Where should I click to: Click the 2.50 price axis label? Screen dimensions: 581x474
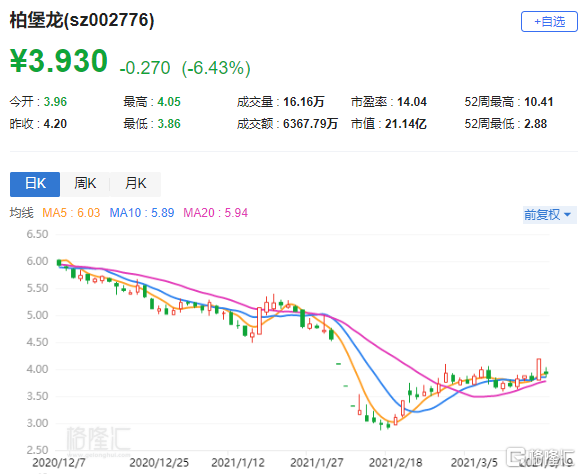(x=37, y=450)
